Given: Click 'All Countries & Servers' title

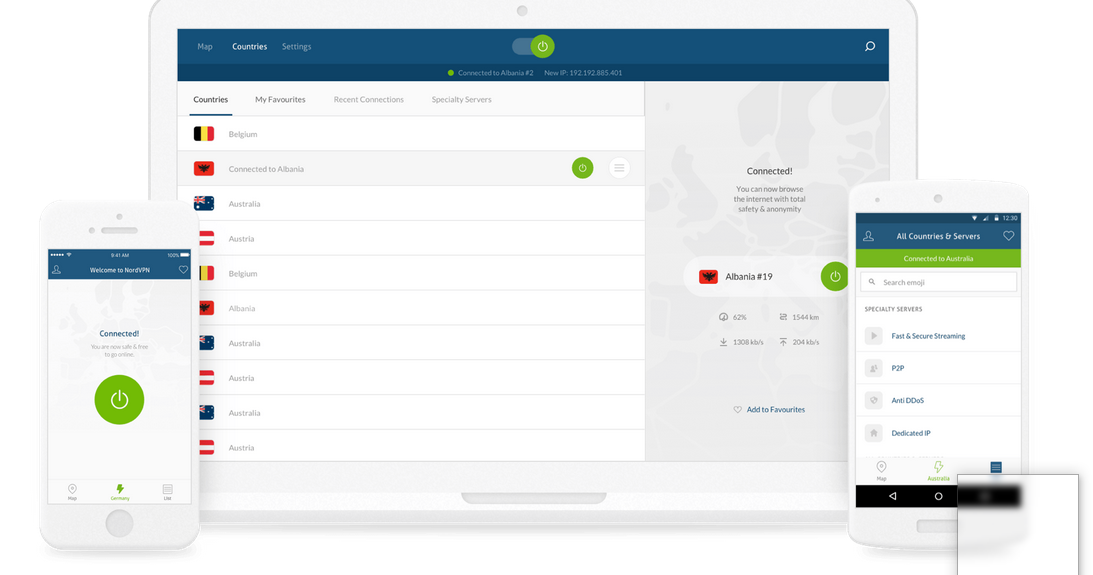Looking at the screenshot, I should tap(938, 236).
